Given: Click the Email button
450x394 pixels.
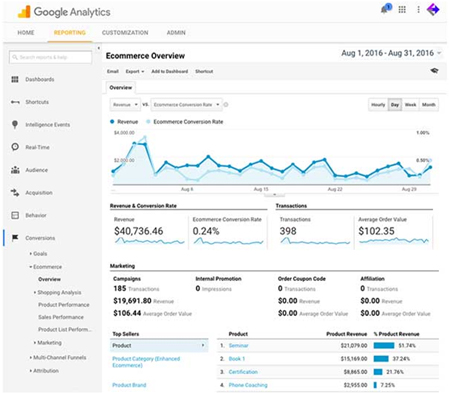Looking at the screenshot, I should 113,71.
